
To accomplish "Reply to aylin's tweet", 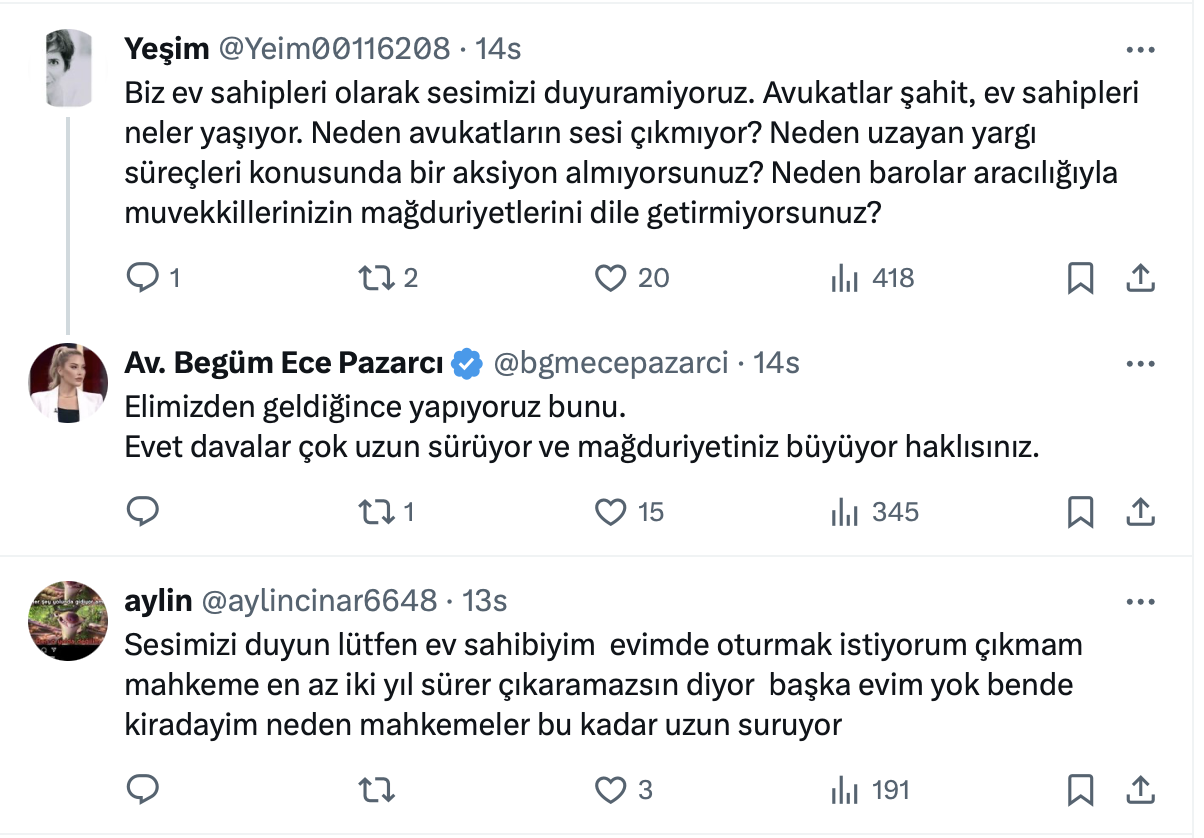I will click(x=143, y=790).
